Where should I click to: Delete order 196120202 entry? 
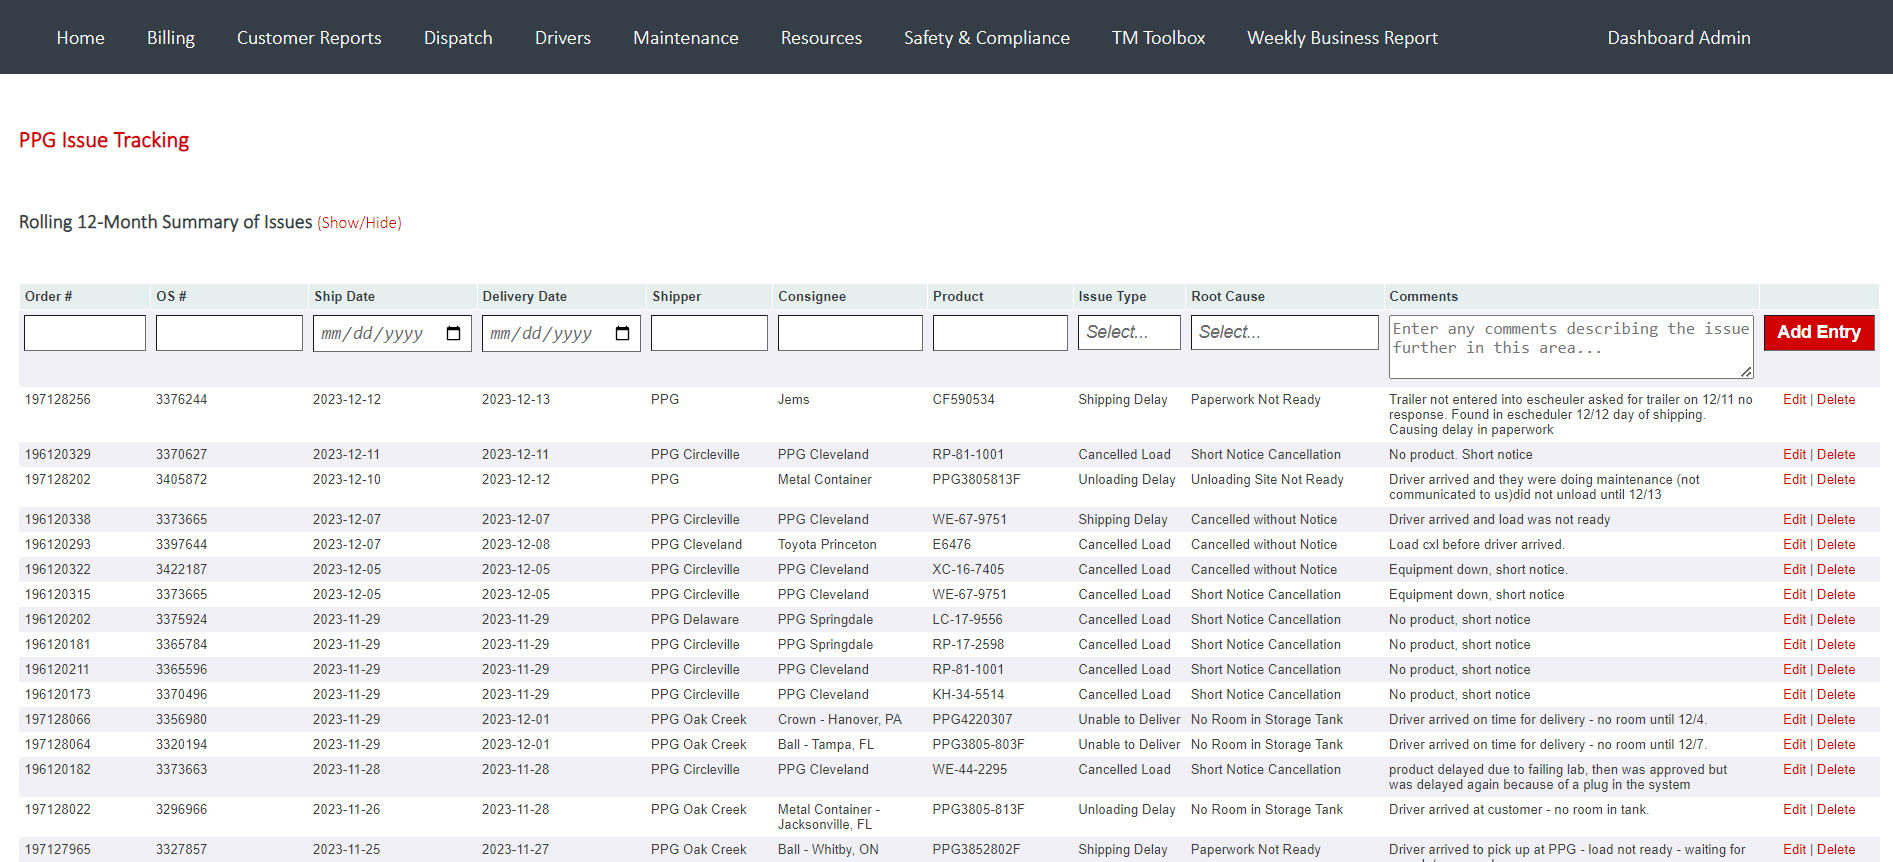tap(1836, 619)
